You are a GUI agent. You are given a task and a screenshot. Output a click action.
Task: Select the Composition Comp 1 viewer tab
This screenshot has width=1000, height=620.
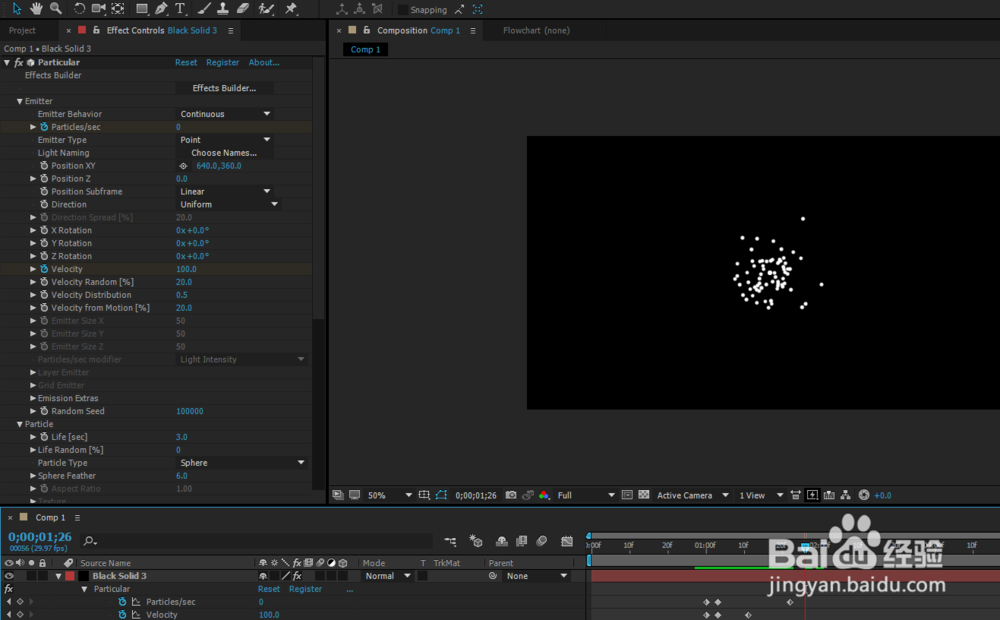click(418, 31)
